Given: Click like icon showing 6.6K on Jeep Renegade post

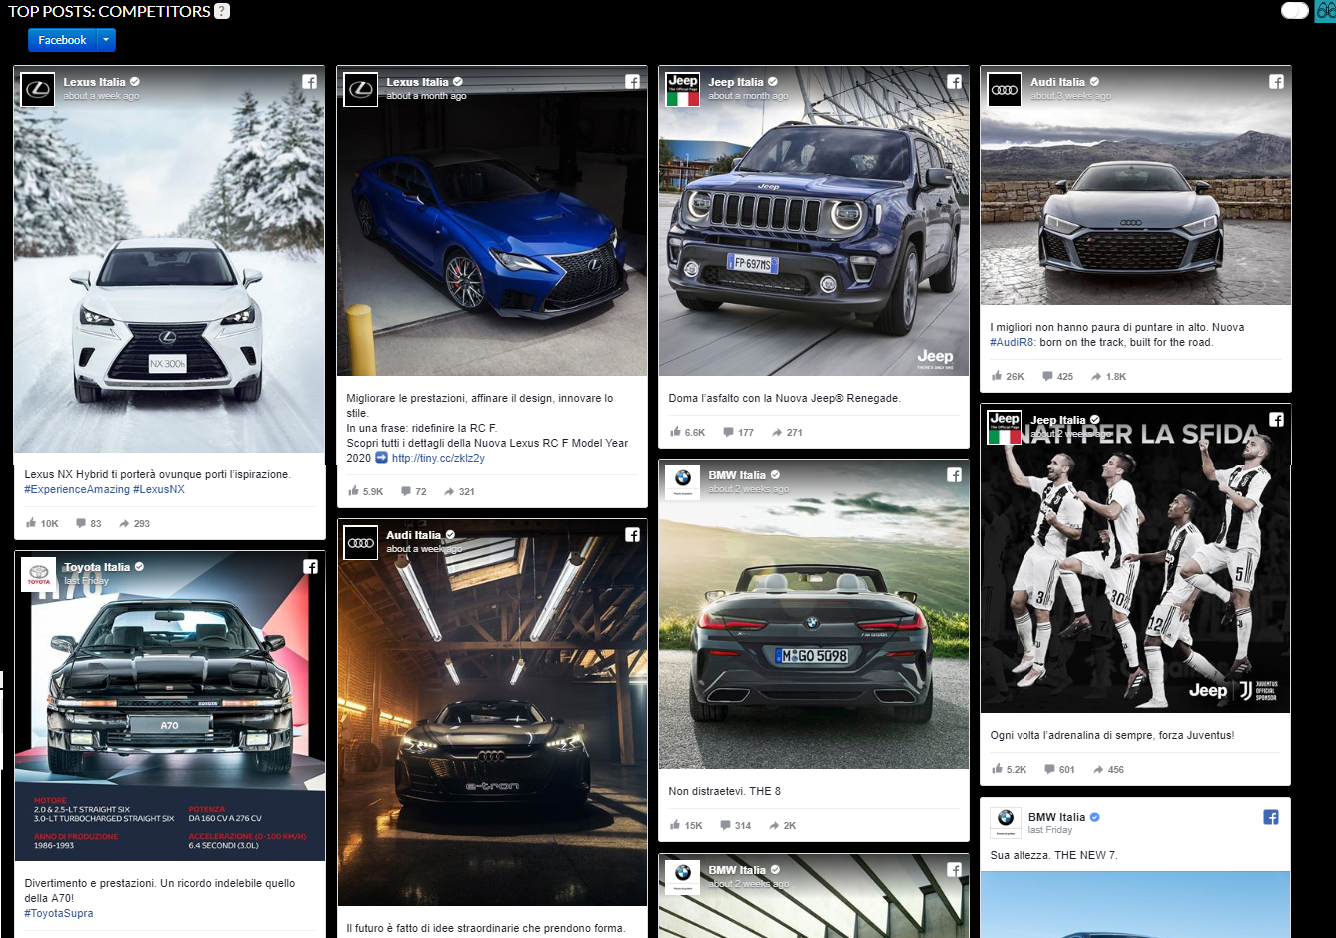Looking at the screenshot, I should 675,432.
